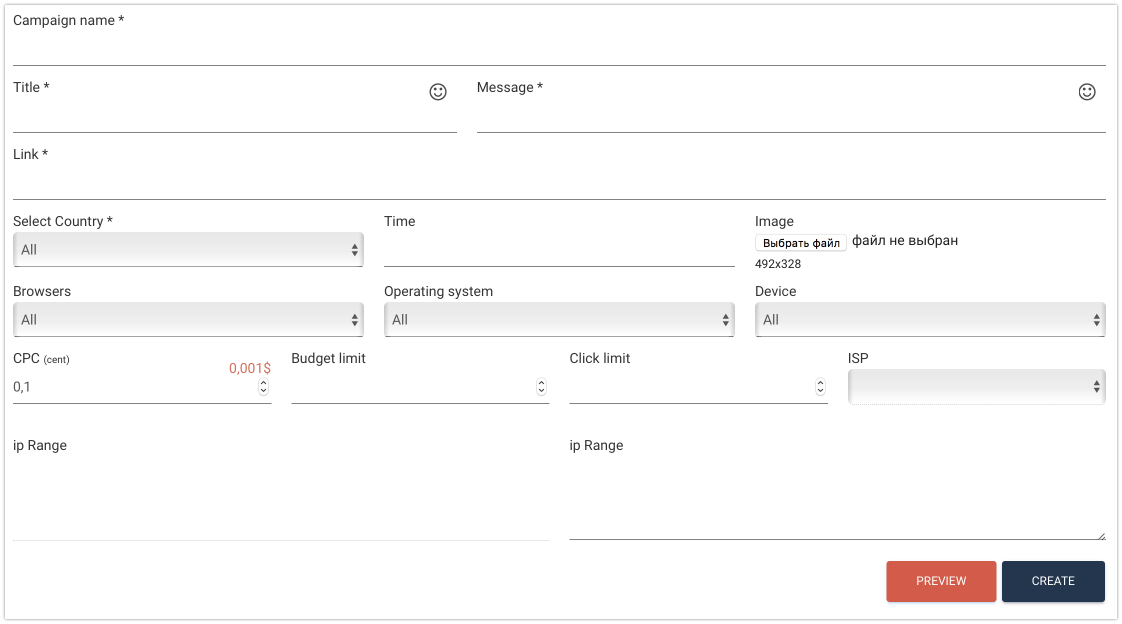This screenshot has width=1122, height=624.
Task: Focus the Campaign name input field
Action: pos(559,48)
